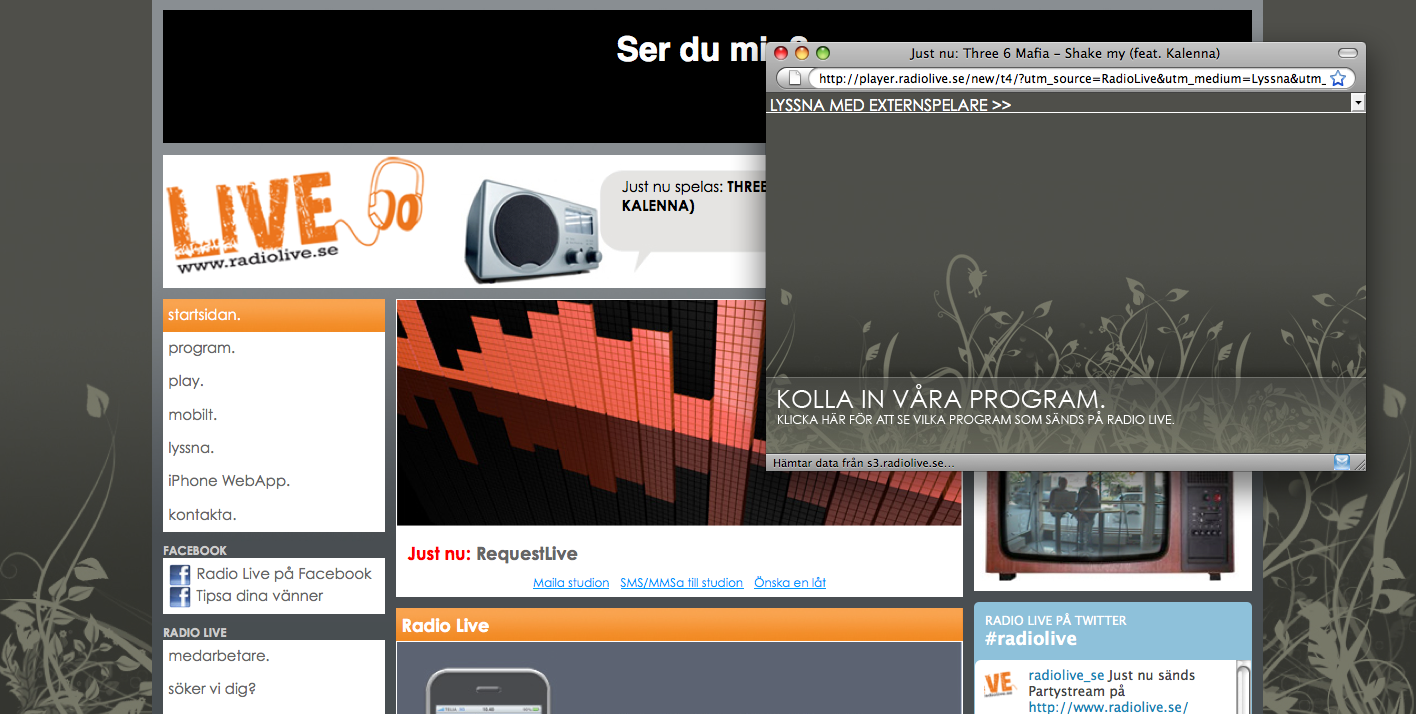This screenshot has height=714, width=1416.
Task: Click the Facebook icon beside Tipsa dina vänner
Action: 180,597
